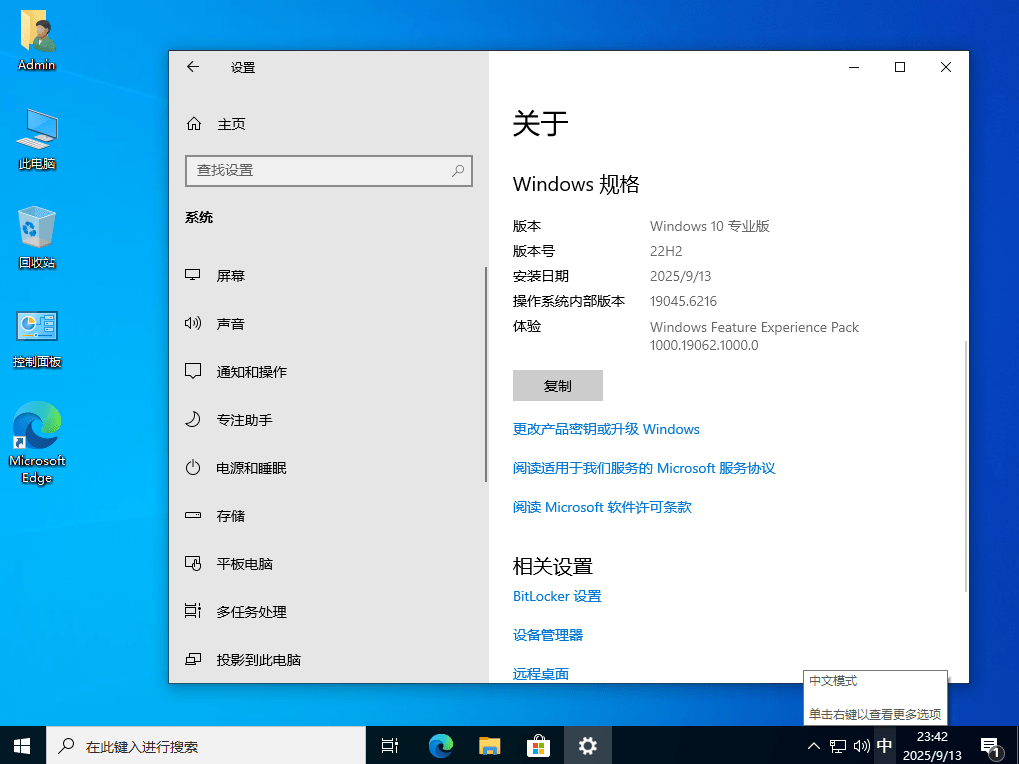Image resolution: width=1019 pixels, height=764 pixels.
Task: Open Microsoft Edge from taskbar
Action: tap(439, 745)
